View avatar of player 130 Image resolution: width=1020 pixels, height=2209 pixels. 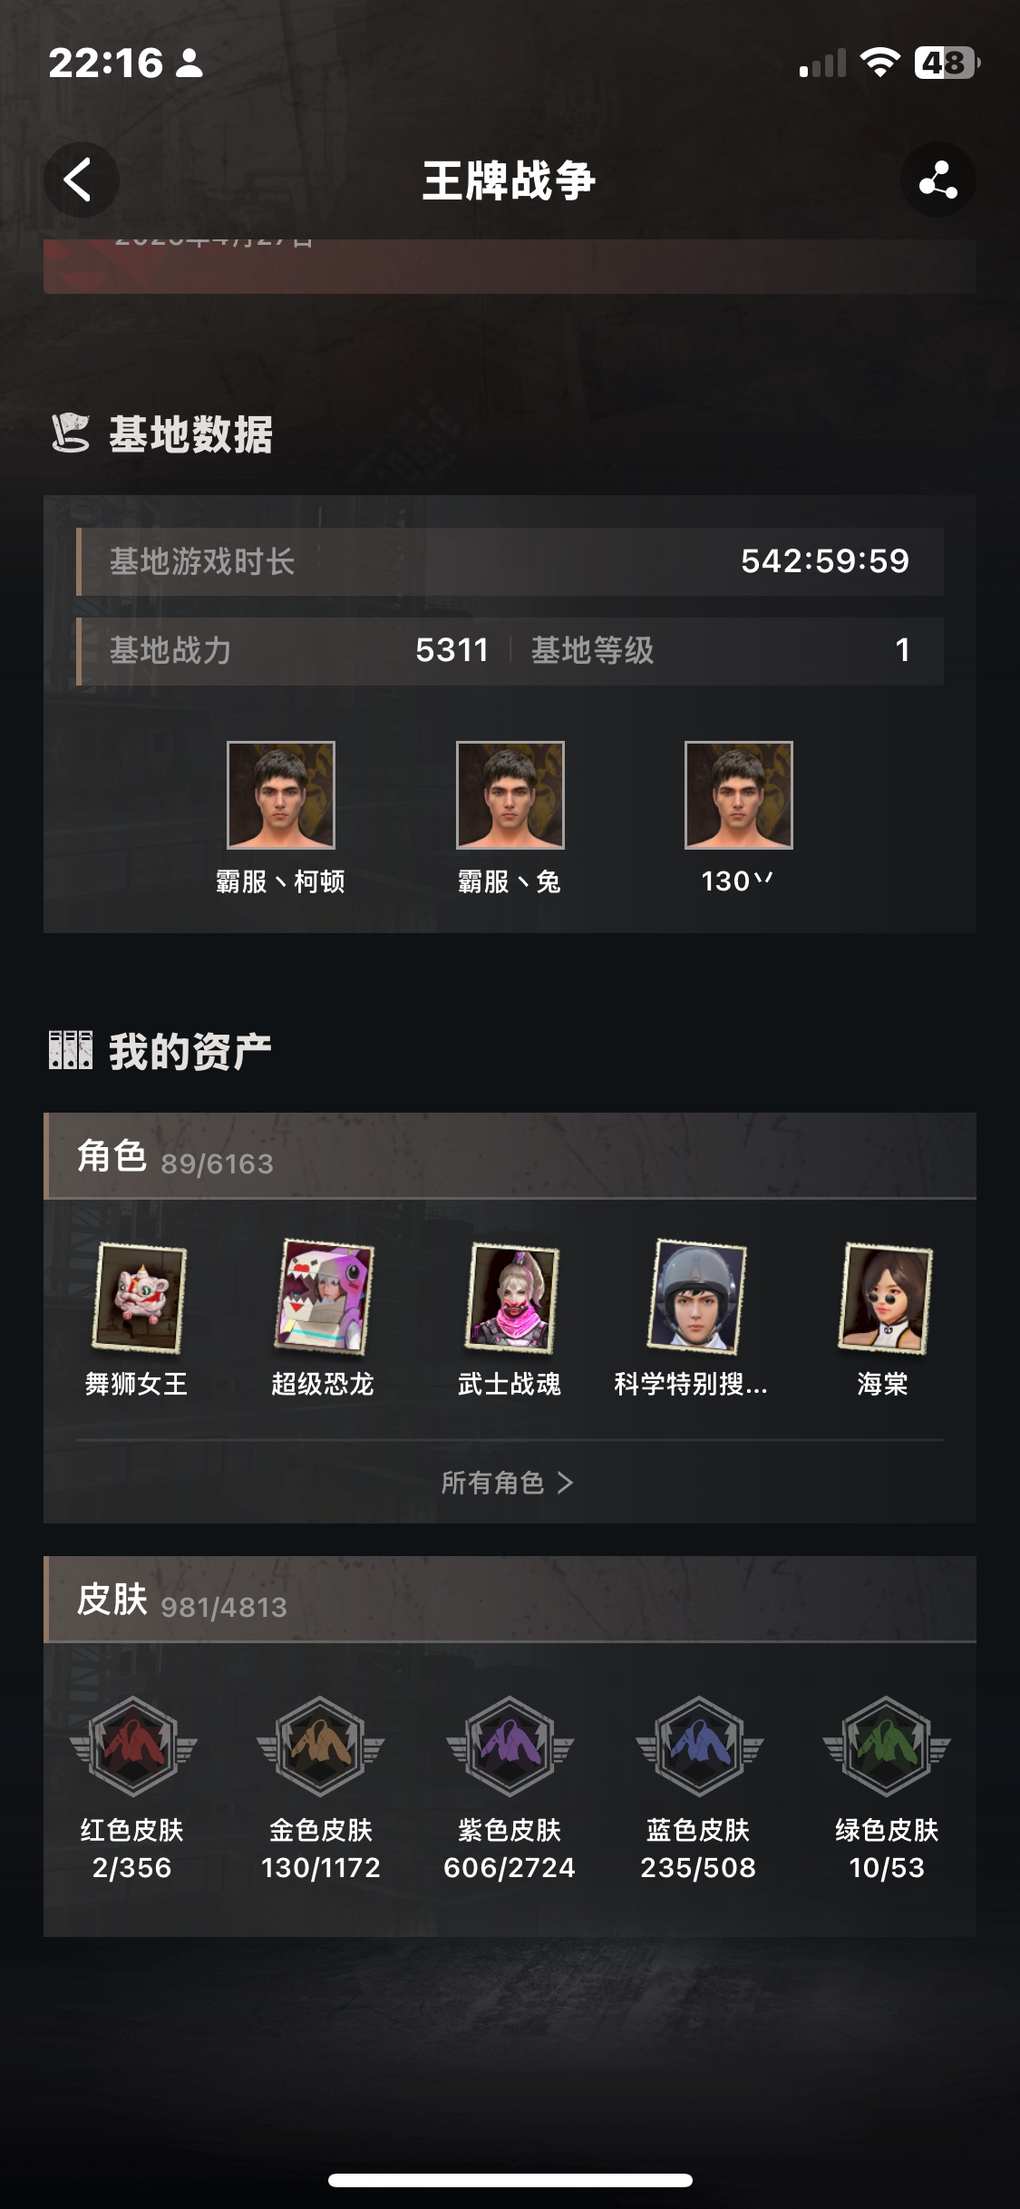739,795
